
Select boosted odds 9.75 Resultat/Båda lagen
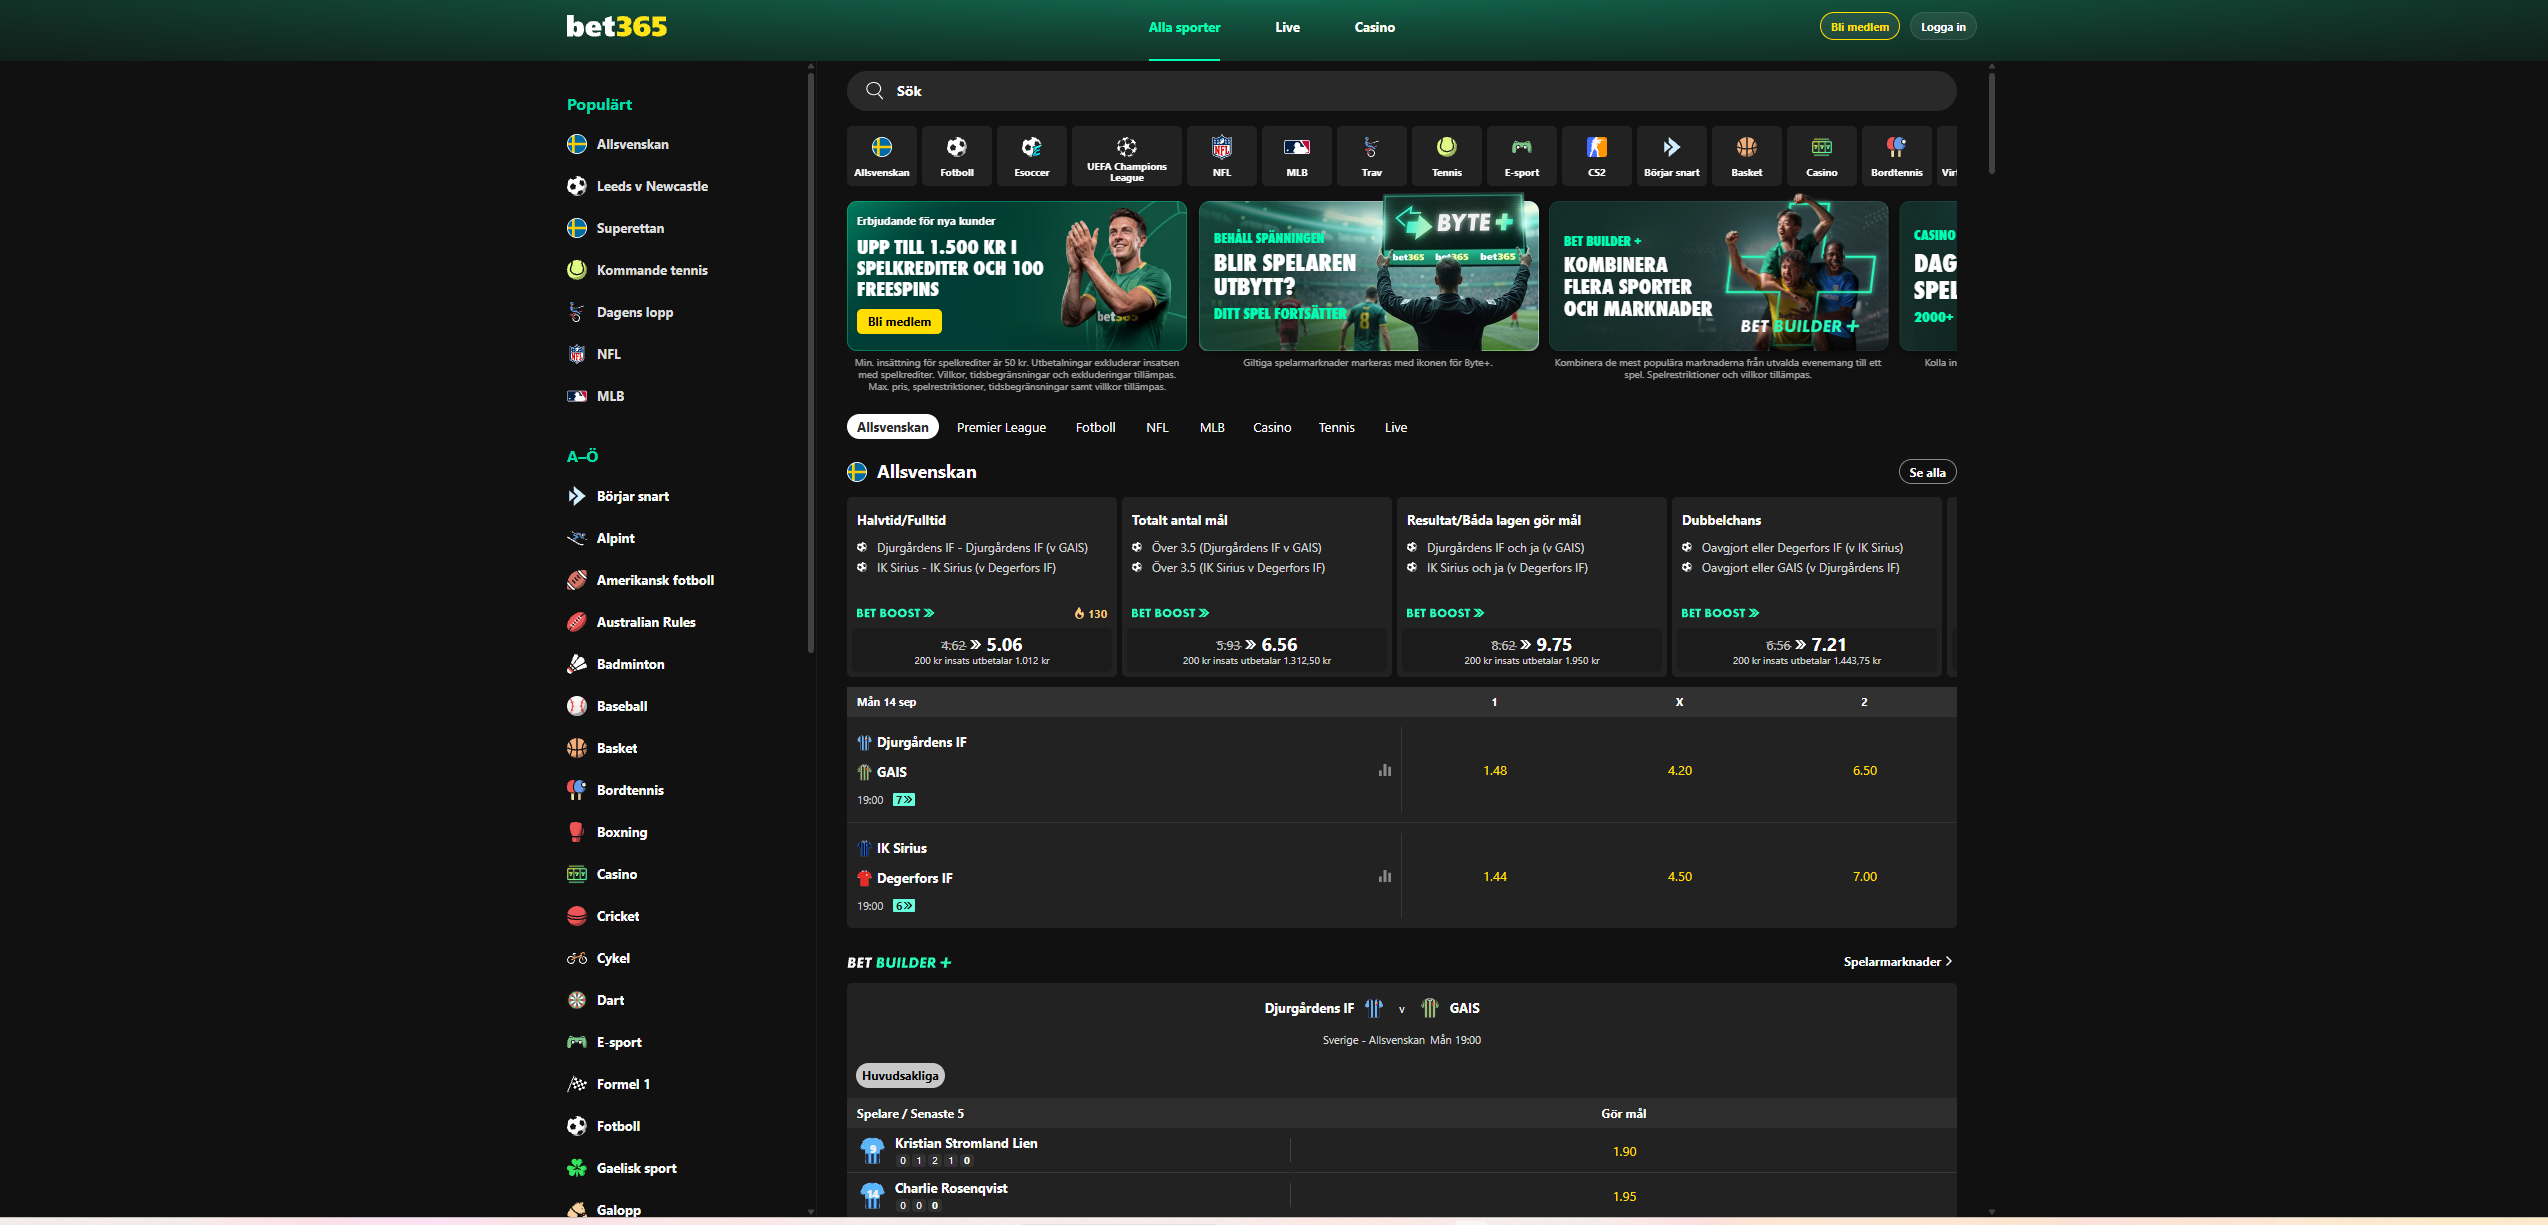tap(1531, 651)
